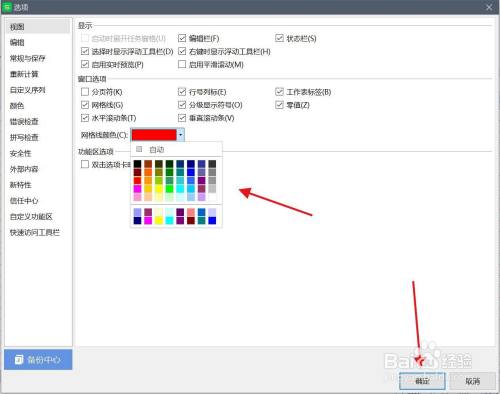Screen dimensions: 500x394
Task: Pick the bright green swatch
Action: (x=169, y=189)
